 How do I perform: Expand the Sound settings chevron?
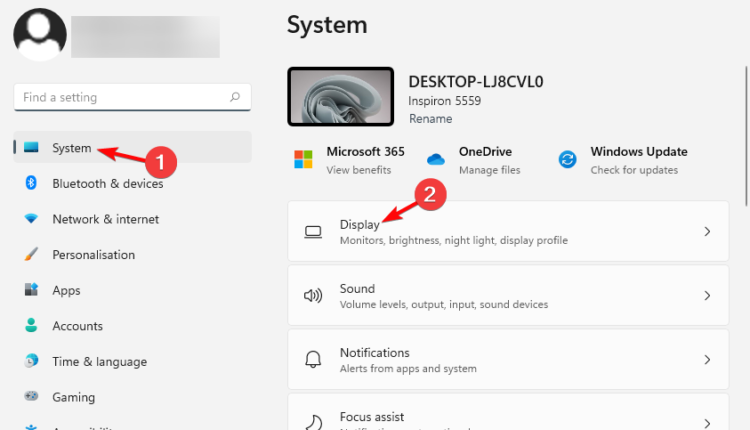tap(707, 296)
